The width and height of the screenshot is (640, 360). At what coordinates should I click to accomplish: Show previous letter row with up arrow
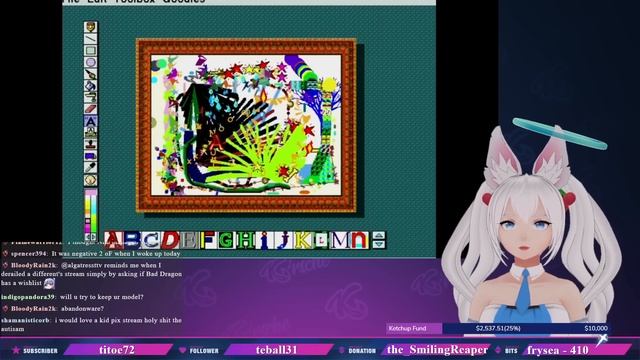pos(378,236)
